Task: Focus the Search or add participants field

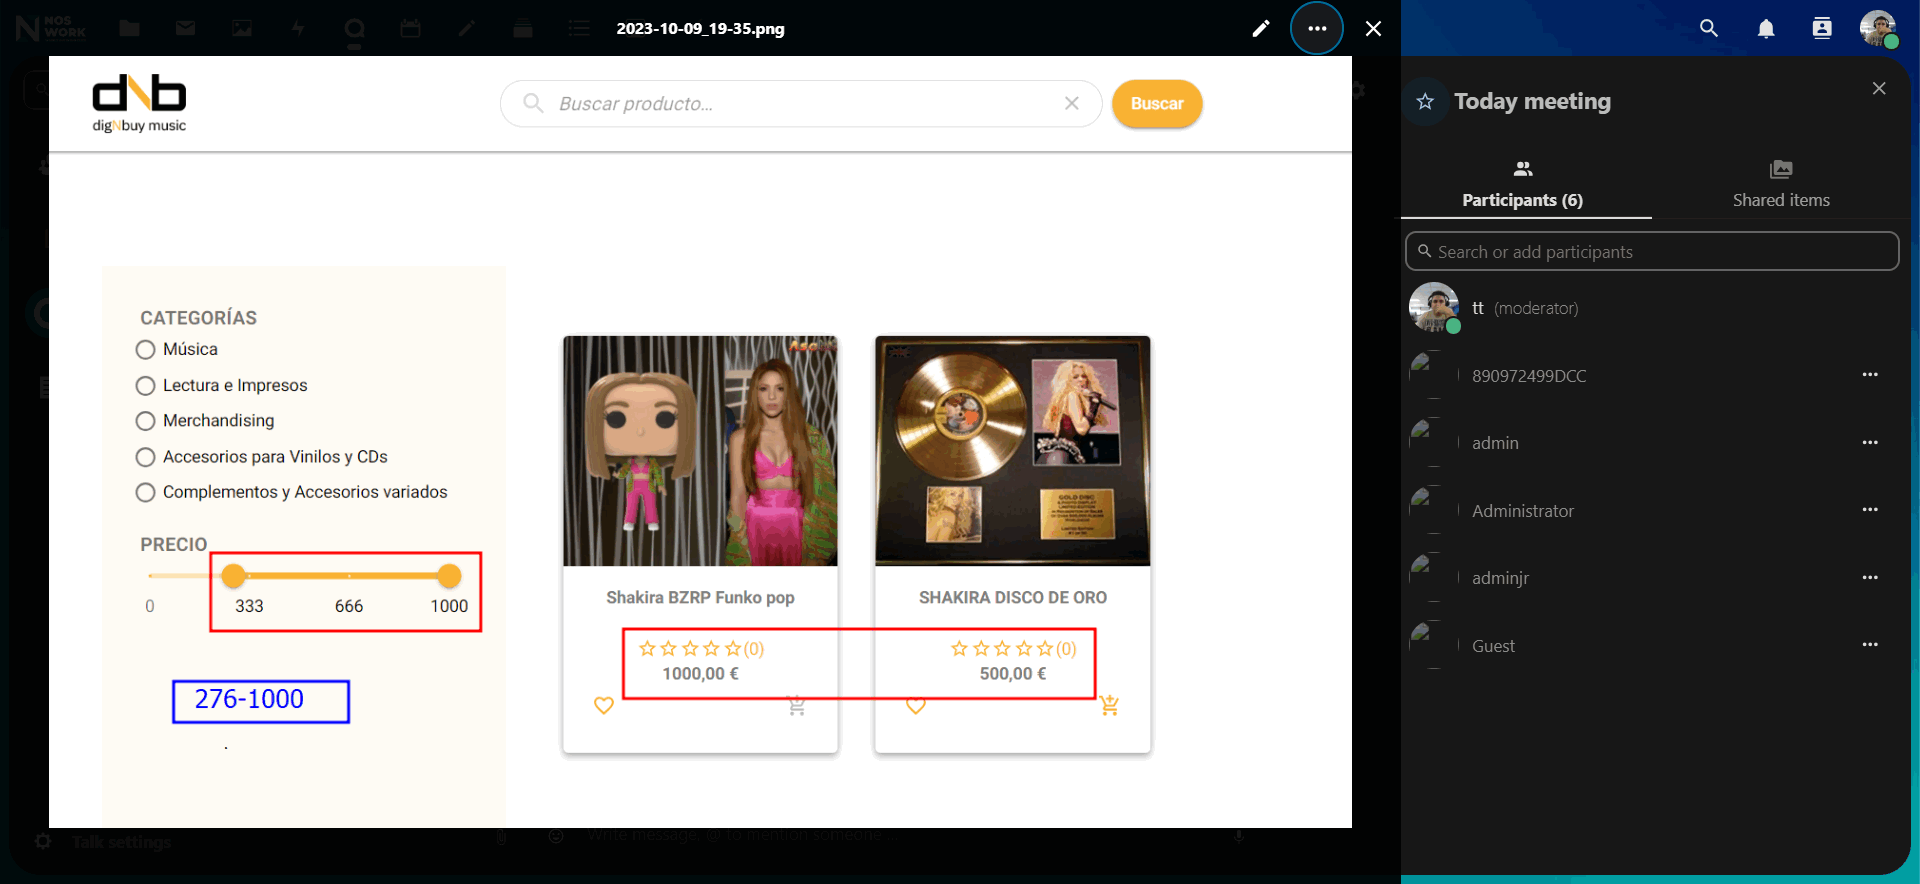Action: pos(1652,252)
